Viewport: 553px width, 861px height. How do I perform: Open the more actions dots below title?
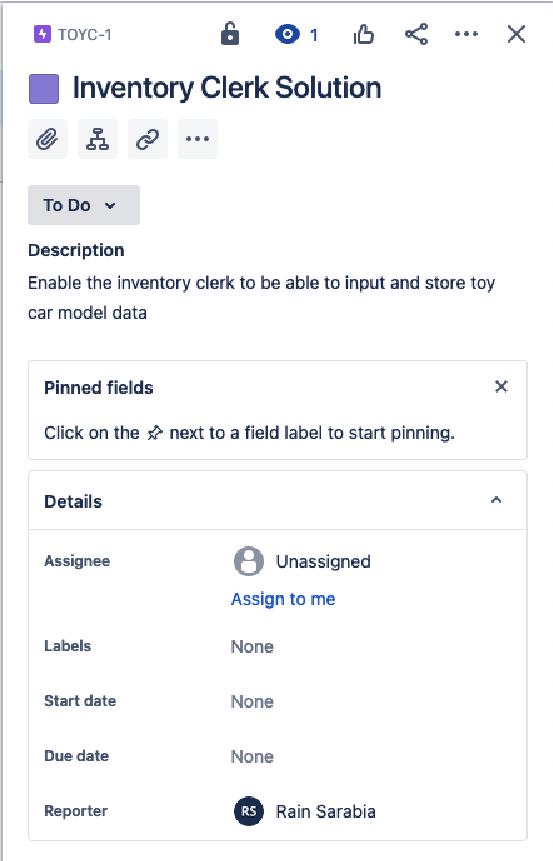pyautogui.click(x=198, y=139)
